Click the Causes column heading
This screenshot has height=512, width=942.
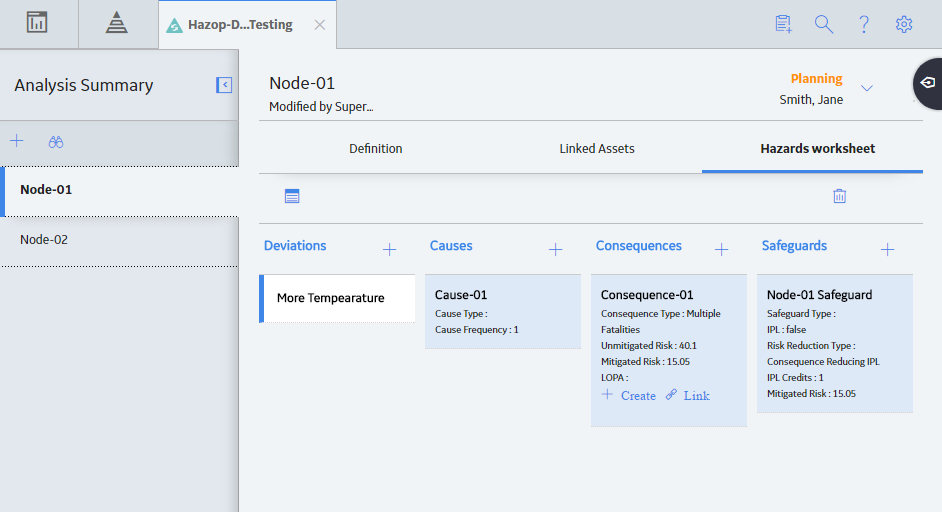(x=451, y=246)
